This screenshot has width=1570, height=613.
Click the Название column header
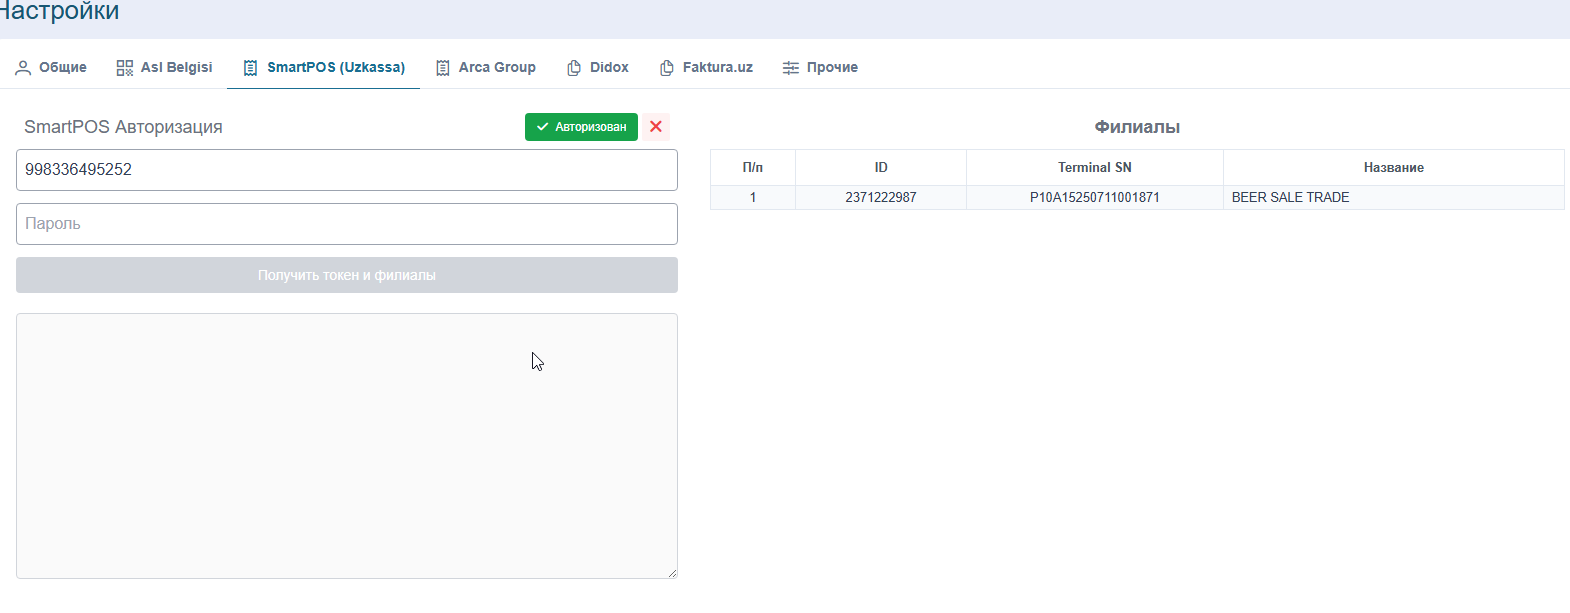point(1393,168)
